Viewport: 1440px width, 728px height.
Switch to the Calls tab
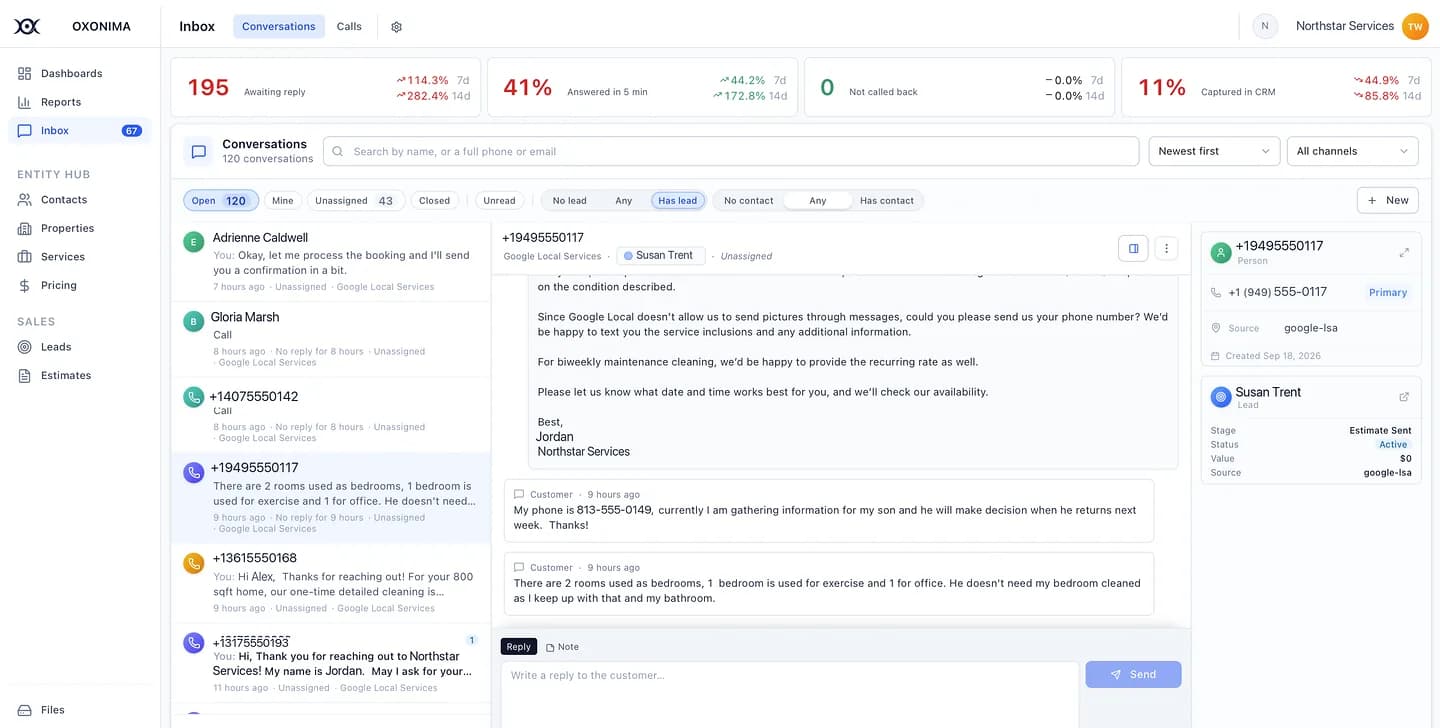[x=349, y=27]
